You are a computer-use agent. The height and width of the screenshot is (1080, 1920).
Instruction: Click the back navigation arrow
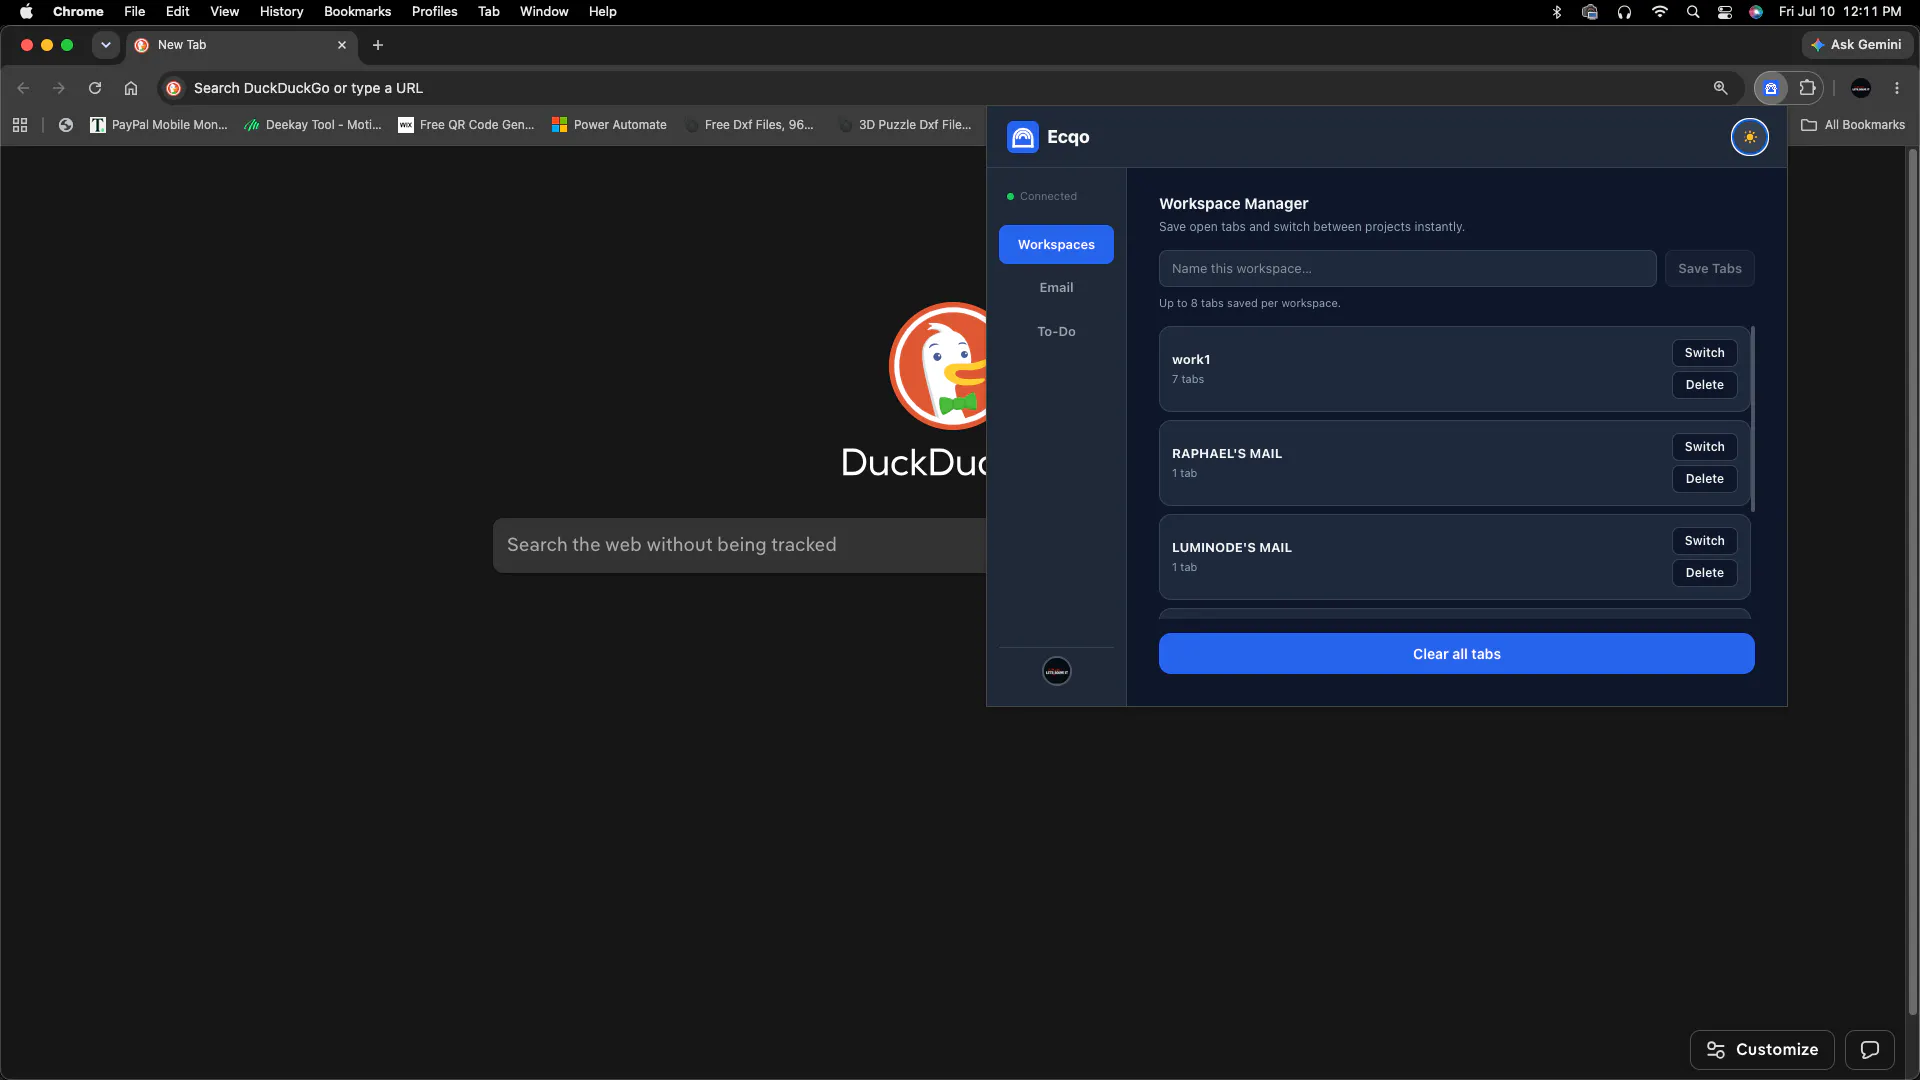23,88
